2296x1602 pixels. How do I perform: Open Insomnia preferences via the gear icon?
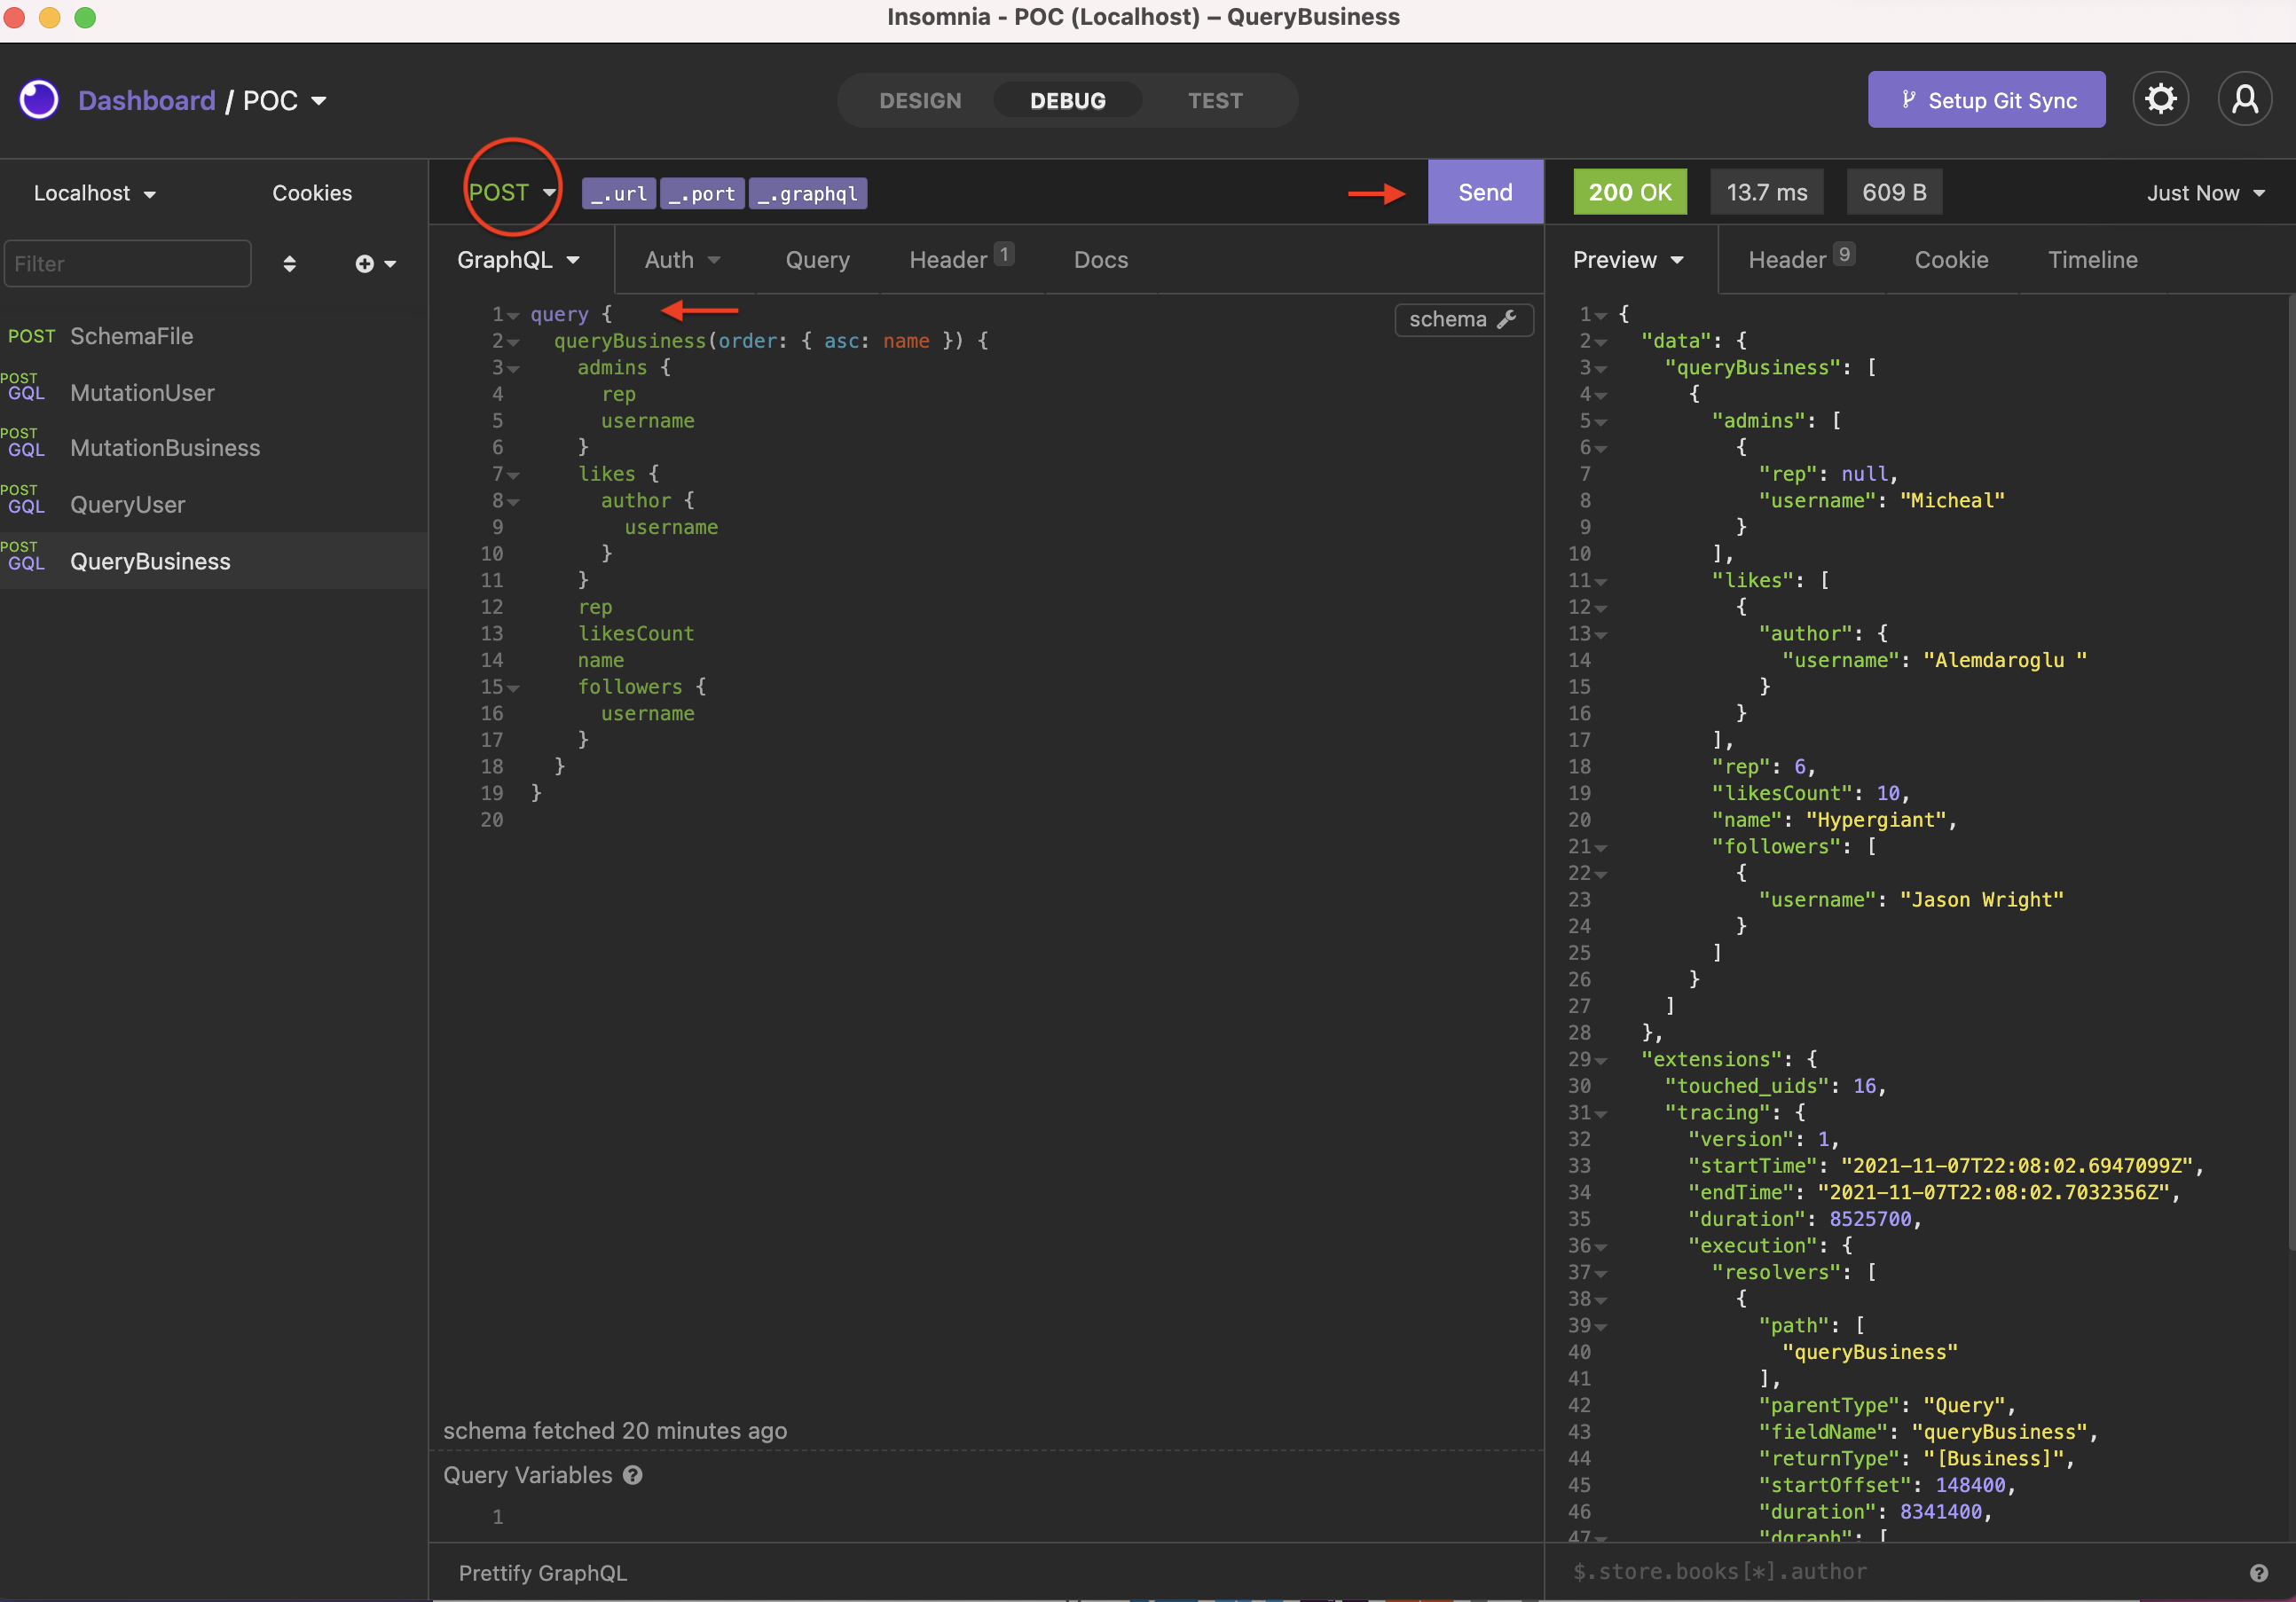(x=2161, y=98)
